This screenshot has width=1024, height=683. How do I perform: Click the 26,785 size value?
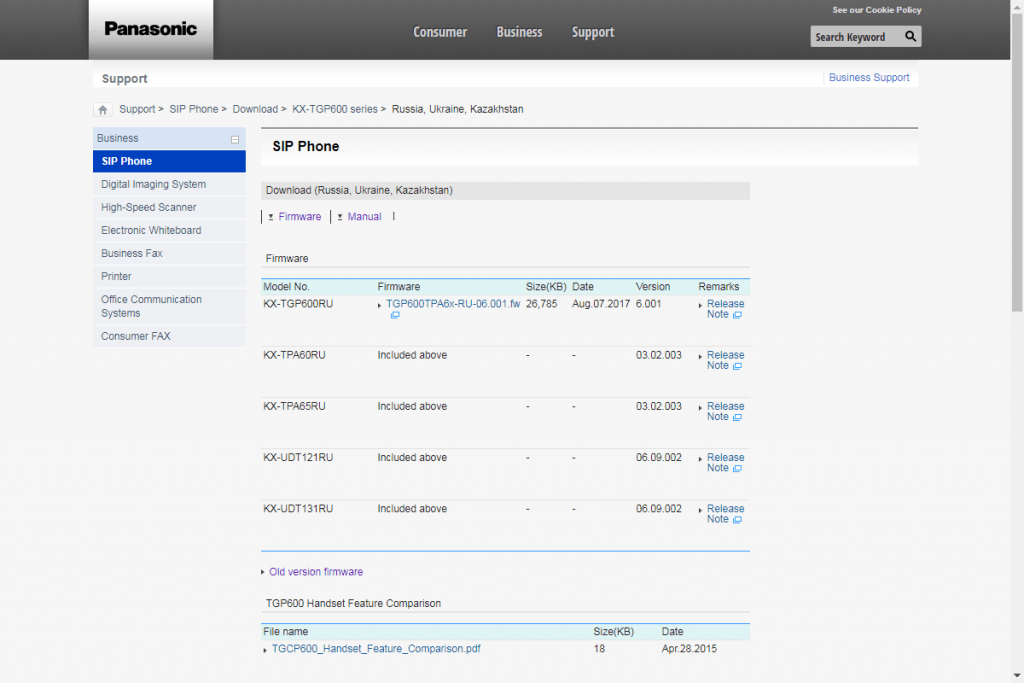pyautogui.click(x=541, y=304)
